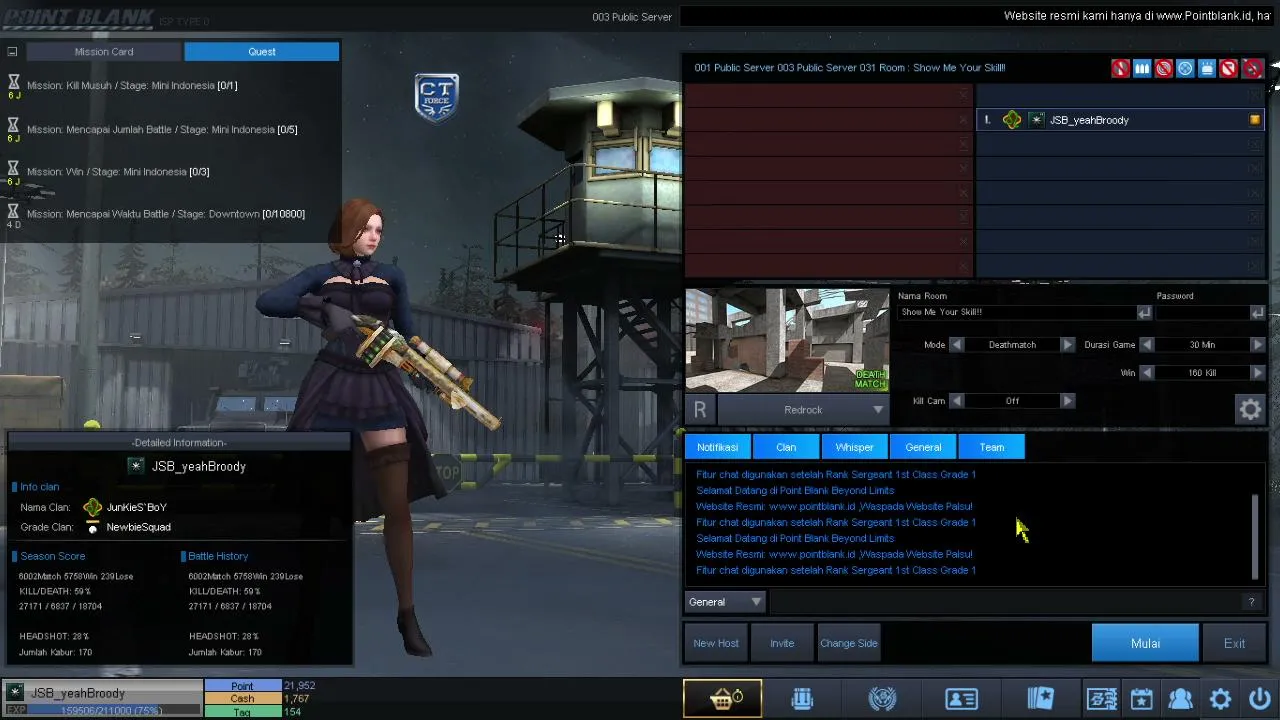Screen dimensions: 1280x720
Task: Click the Nama Room input field
Action: pyautogui.click(x=1017, y=313)
